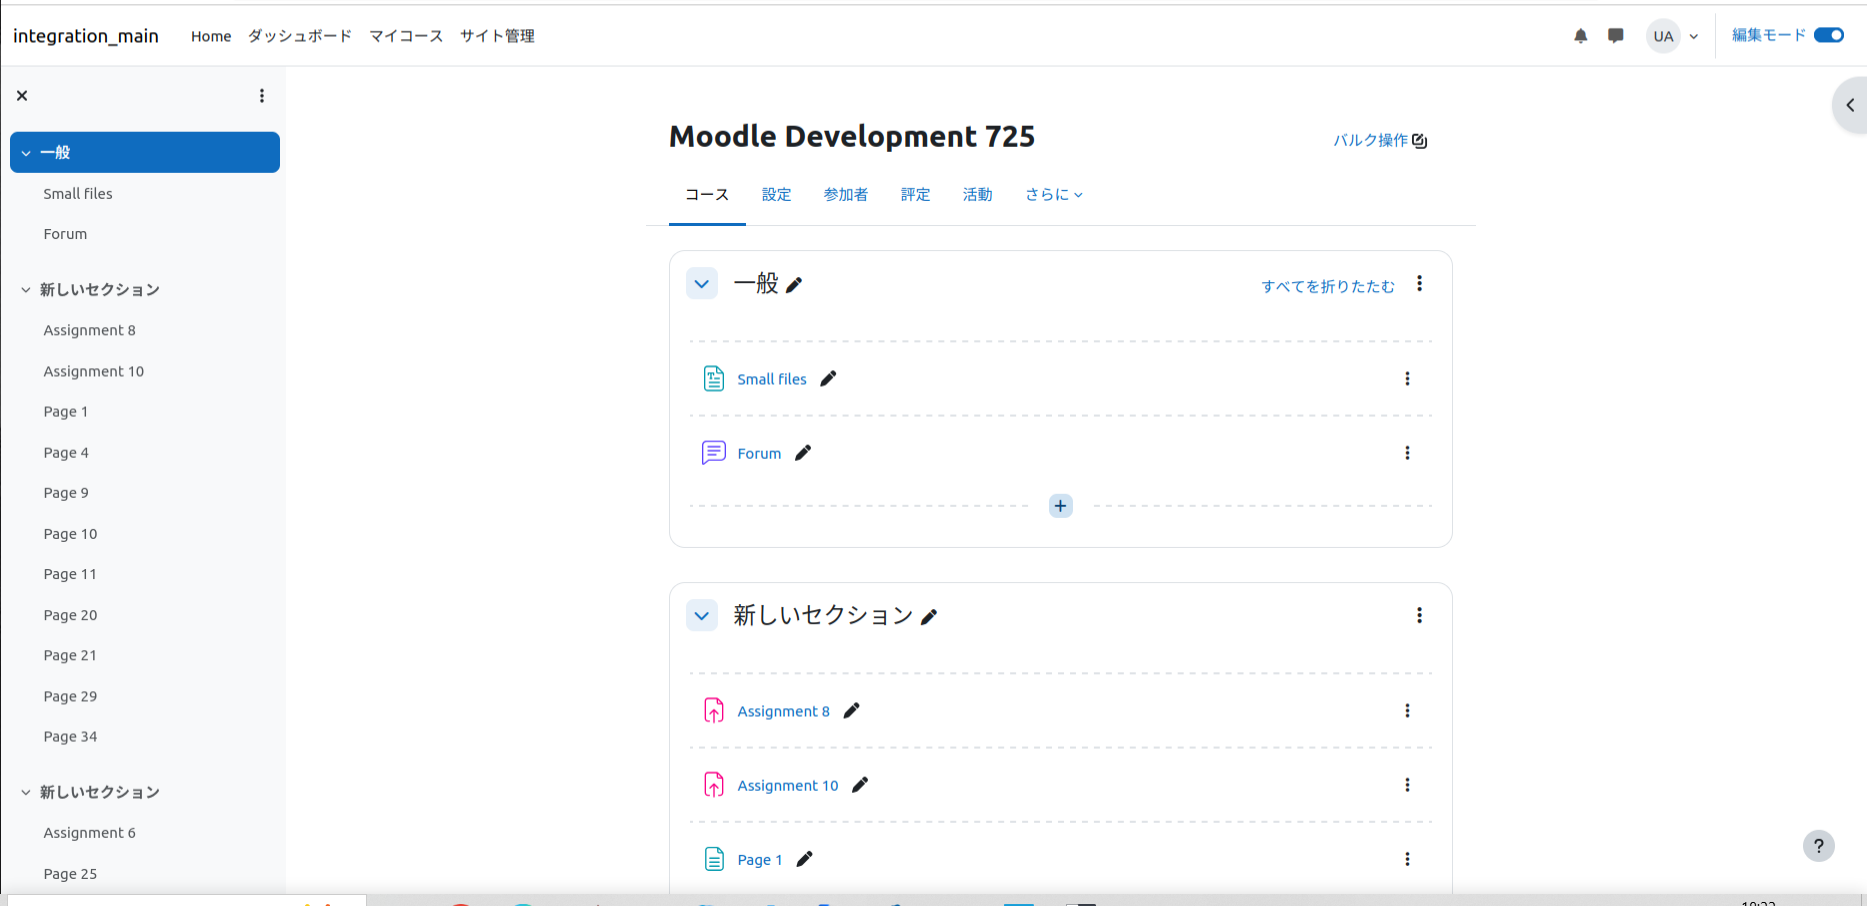Image resolution: width=1867 pixels, height=906 pixels.
Task: Click the Small files activity icon
Action: [714, 379]
